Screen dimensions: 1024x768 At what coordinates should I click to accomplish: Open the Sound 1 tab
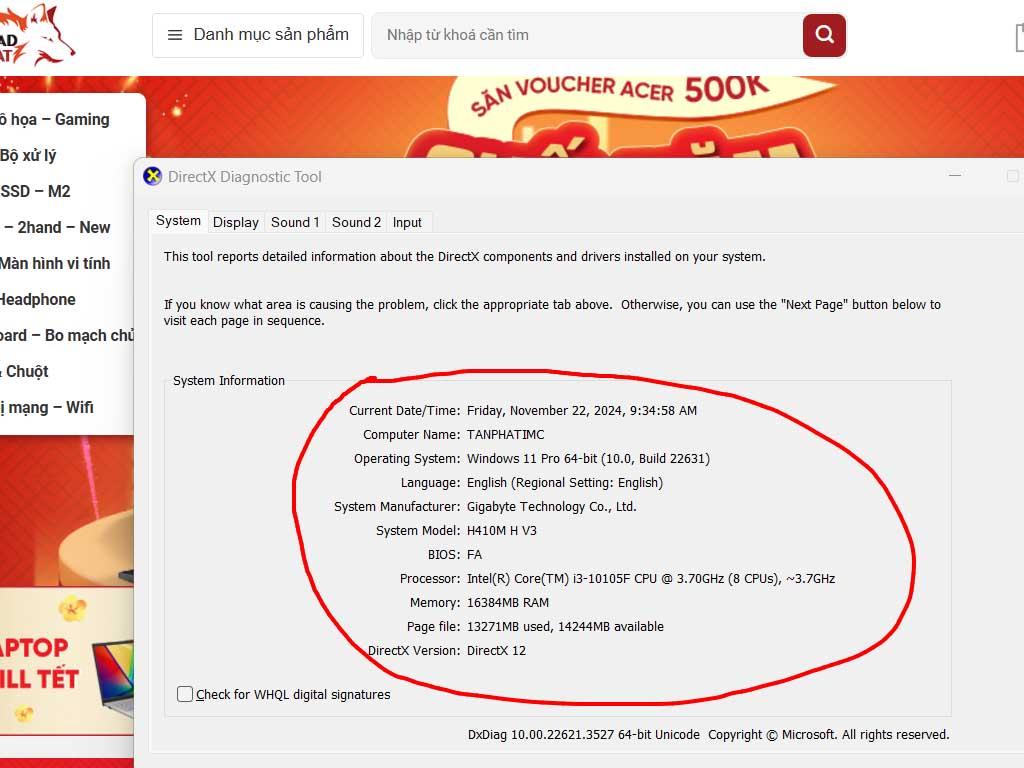pyautogui.click(x=295, y=222)
